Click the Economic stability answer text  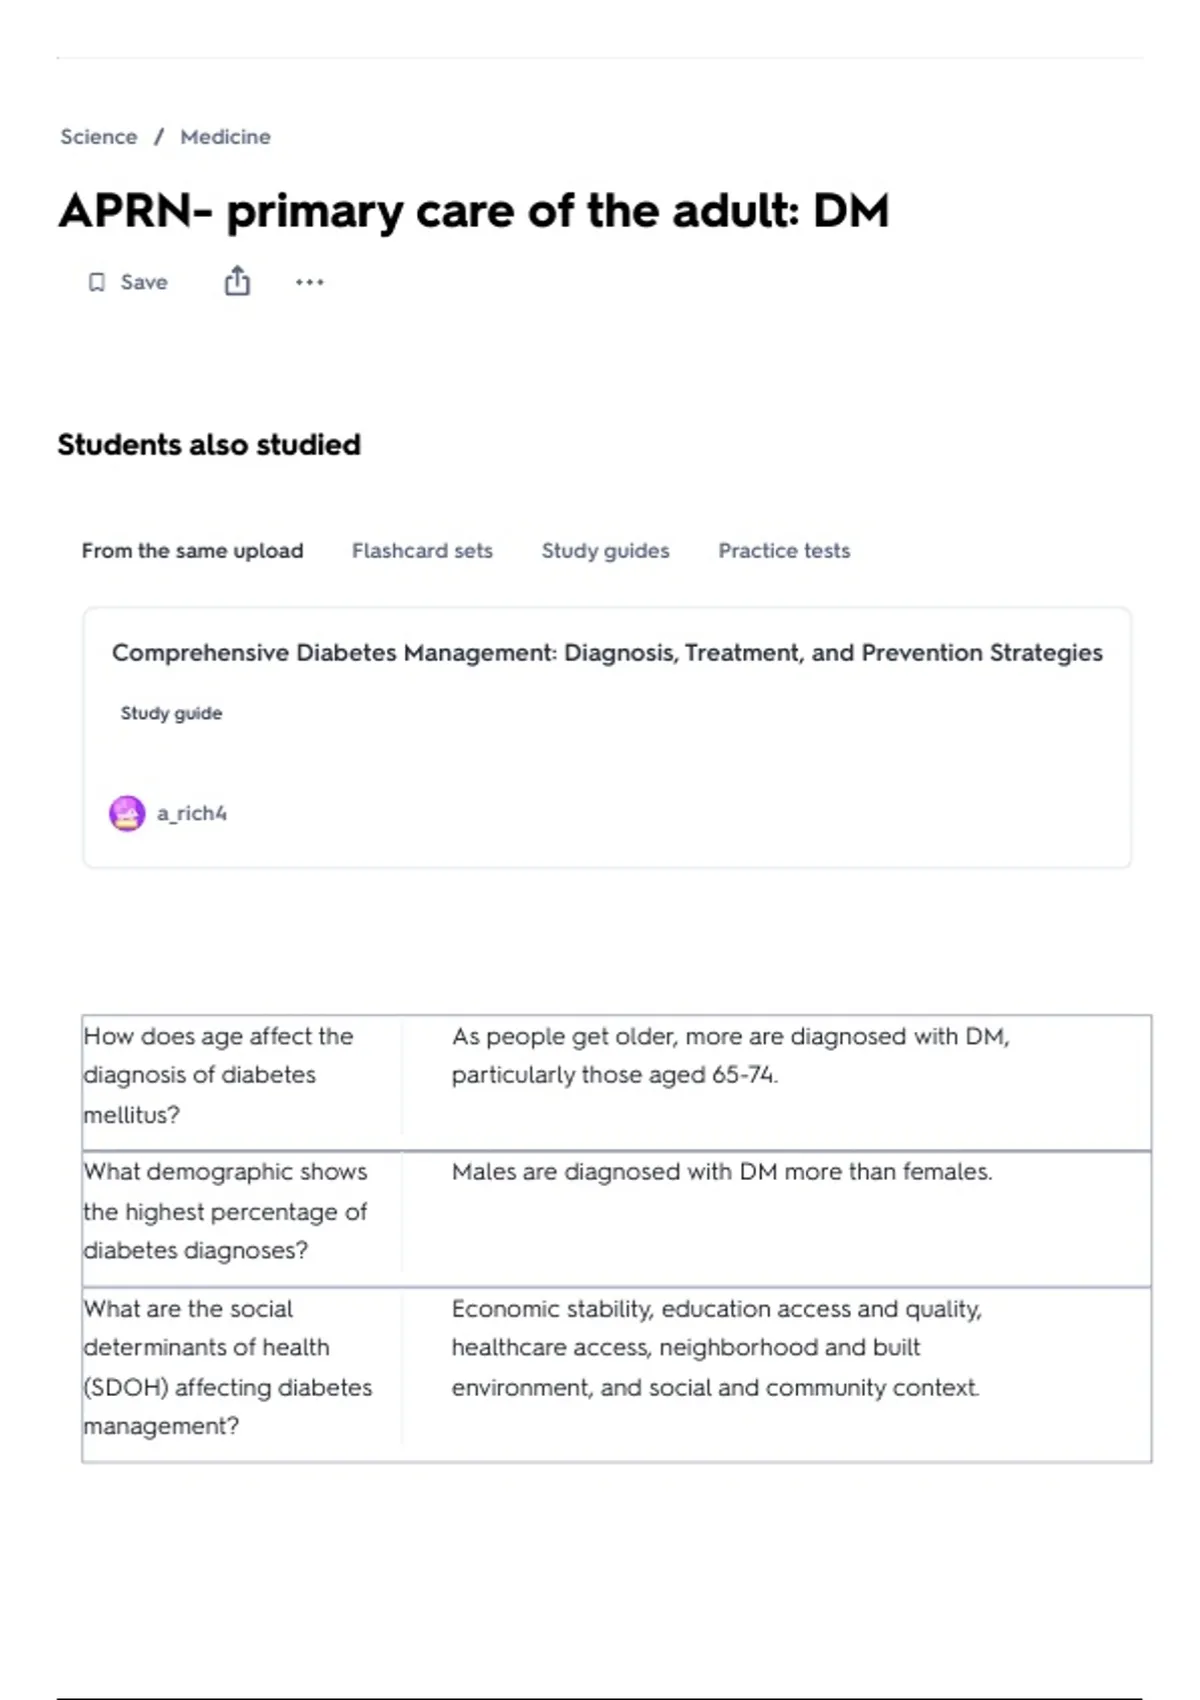point(716,1348)
